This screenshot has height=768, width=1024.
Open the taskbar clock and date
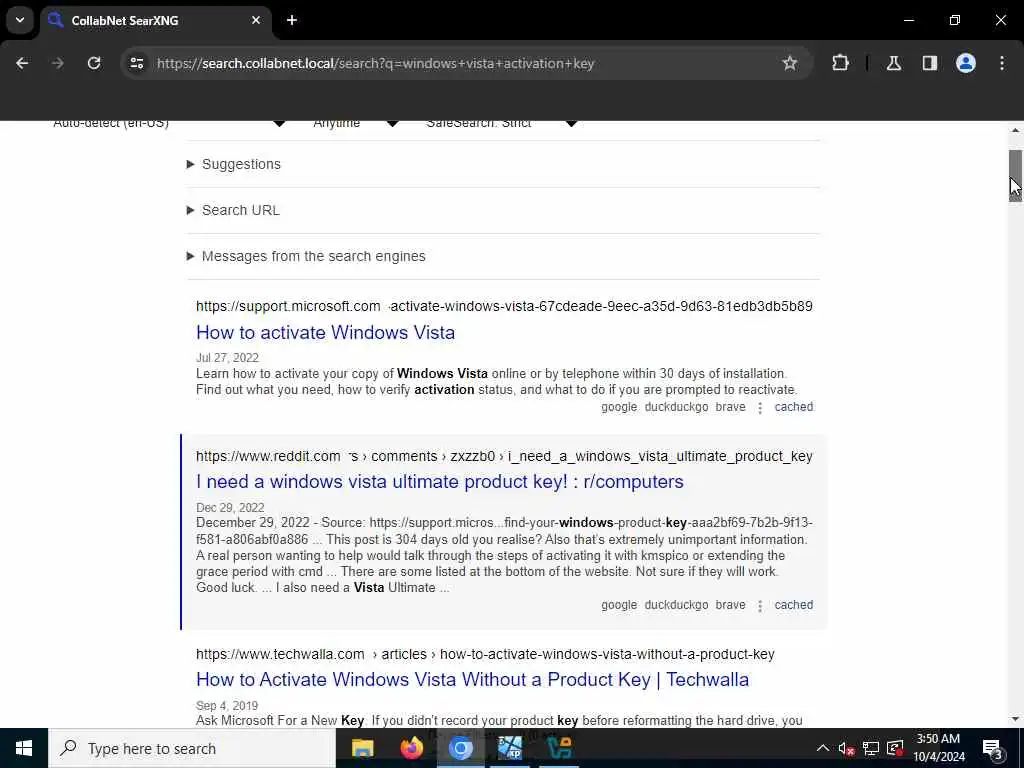938,748
